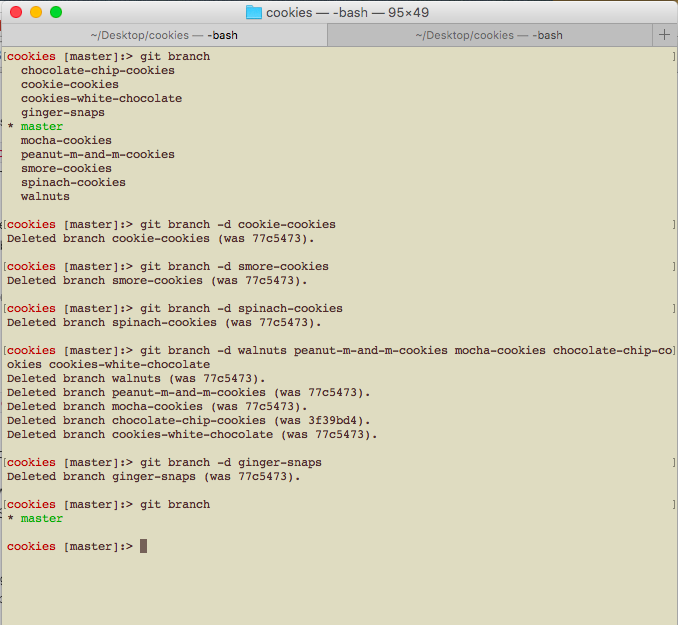Click the multi-branch 'git branch -d walnuts' command
678x625 pixels.
(406, 350)
